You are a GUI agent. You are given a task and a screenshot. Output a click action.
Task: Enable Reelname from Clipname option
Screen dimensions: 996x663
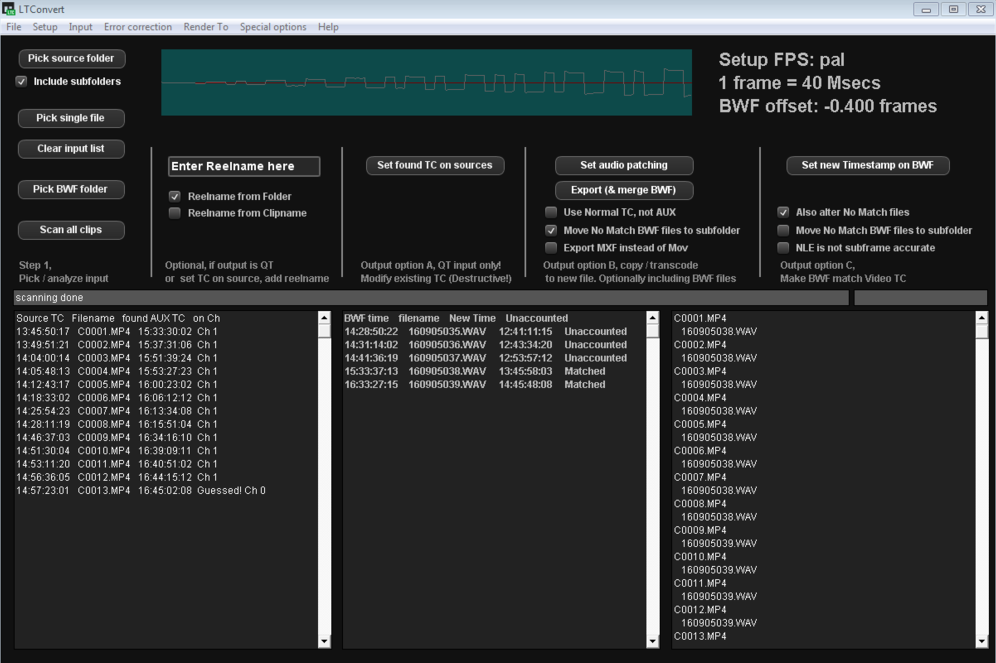coord(175,213)
